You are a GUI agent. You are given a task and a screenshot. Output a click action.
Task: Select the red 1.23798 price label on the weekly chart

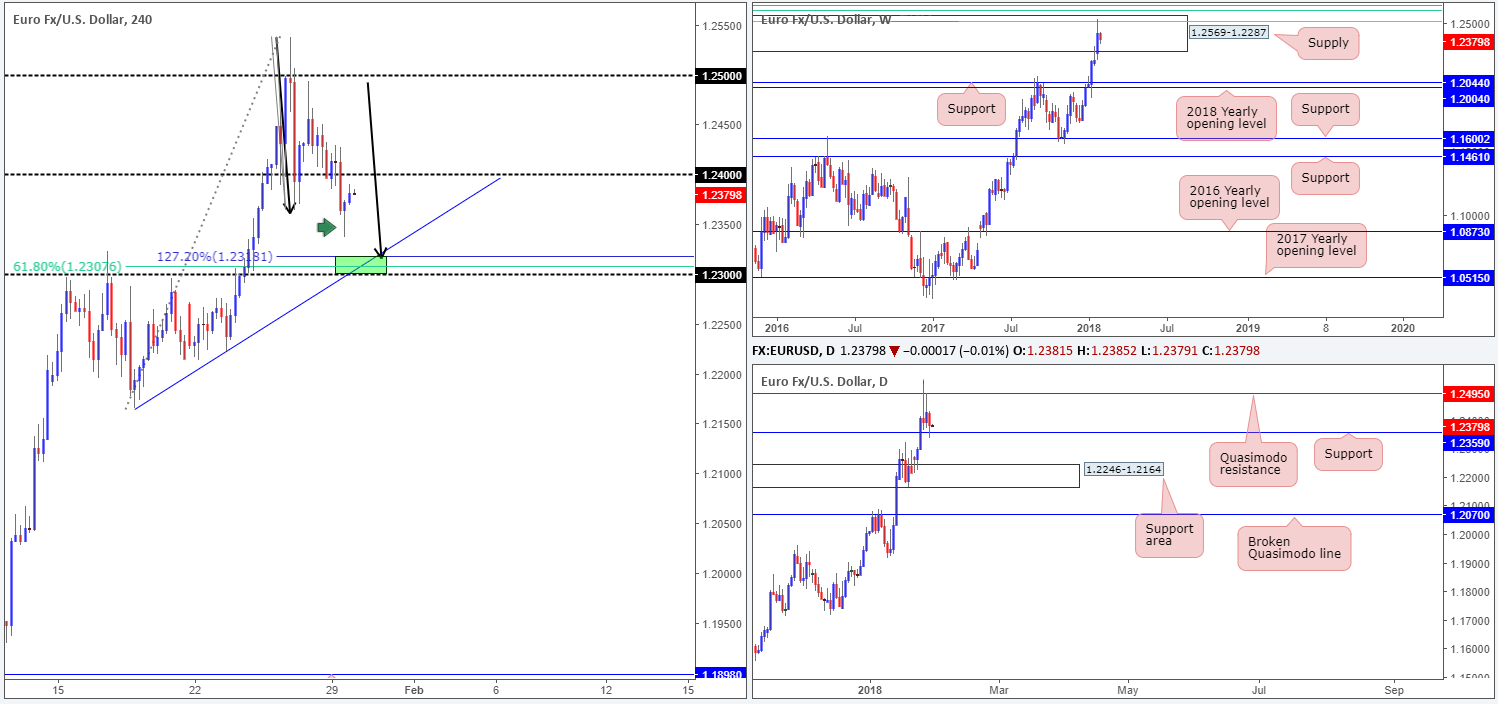[1468, 43]
